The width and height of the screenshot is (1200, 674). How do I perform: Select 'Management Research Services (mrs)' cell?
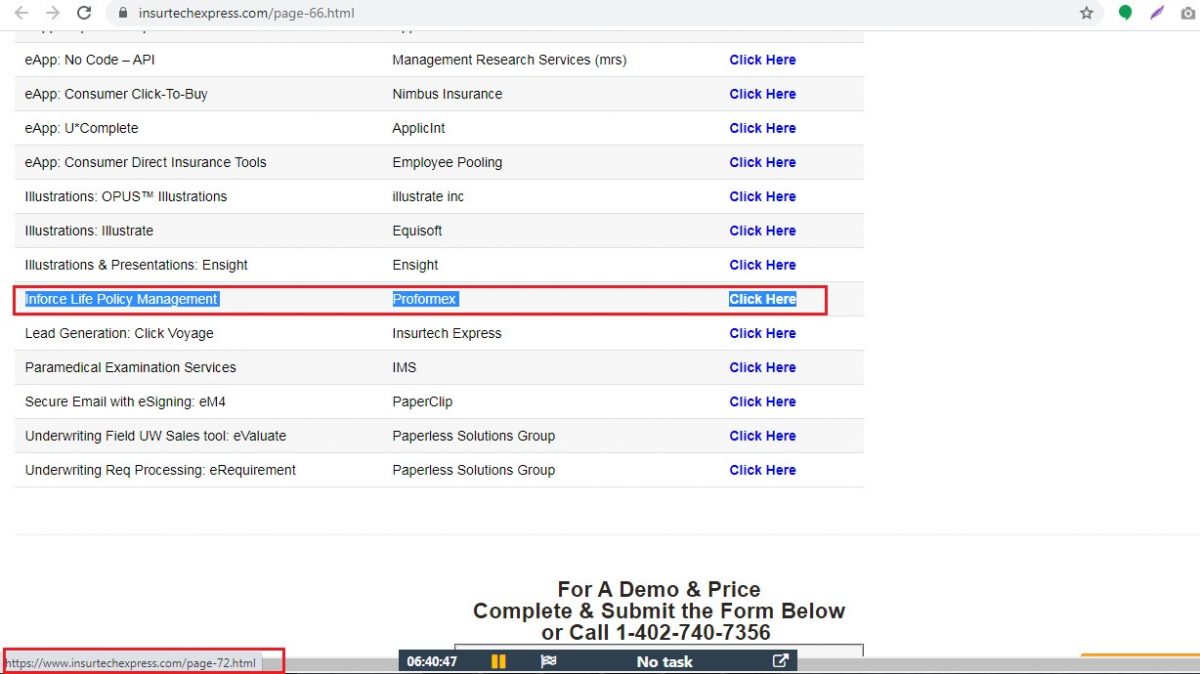click(509, 60)
